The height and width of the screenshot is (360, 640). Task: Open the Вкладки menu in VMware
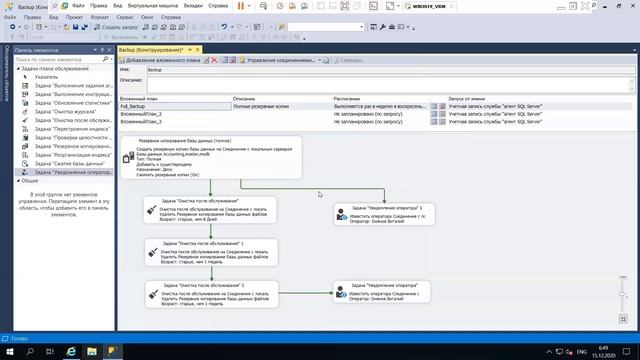tap(193, 6)
